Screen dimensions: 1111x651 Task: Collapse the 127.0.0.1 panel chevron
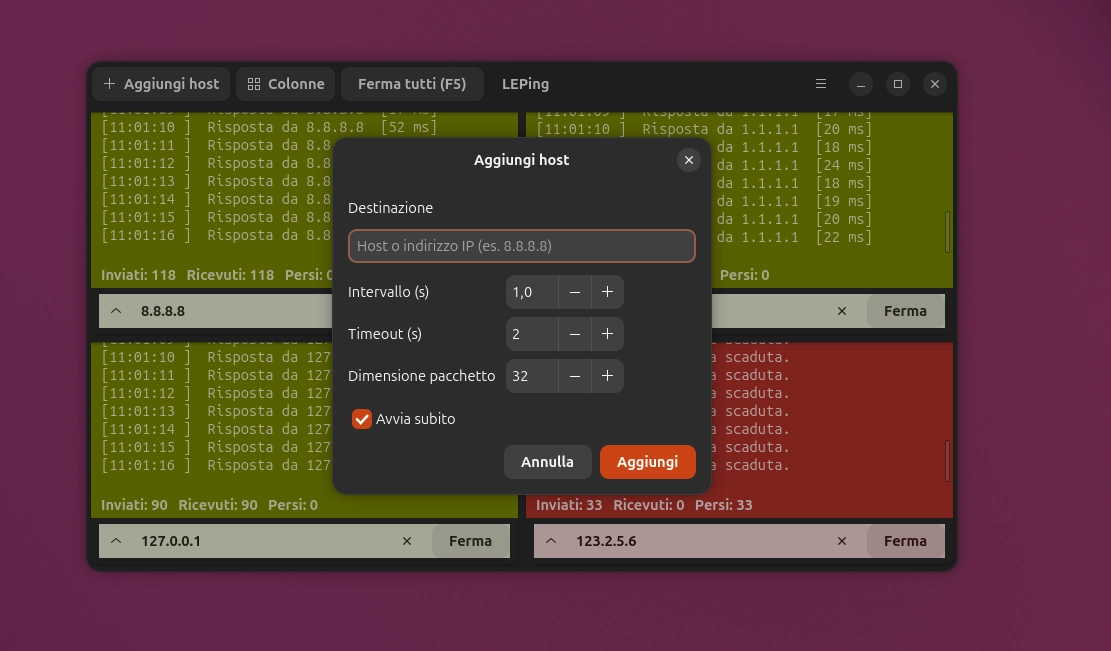116,541
